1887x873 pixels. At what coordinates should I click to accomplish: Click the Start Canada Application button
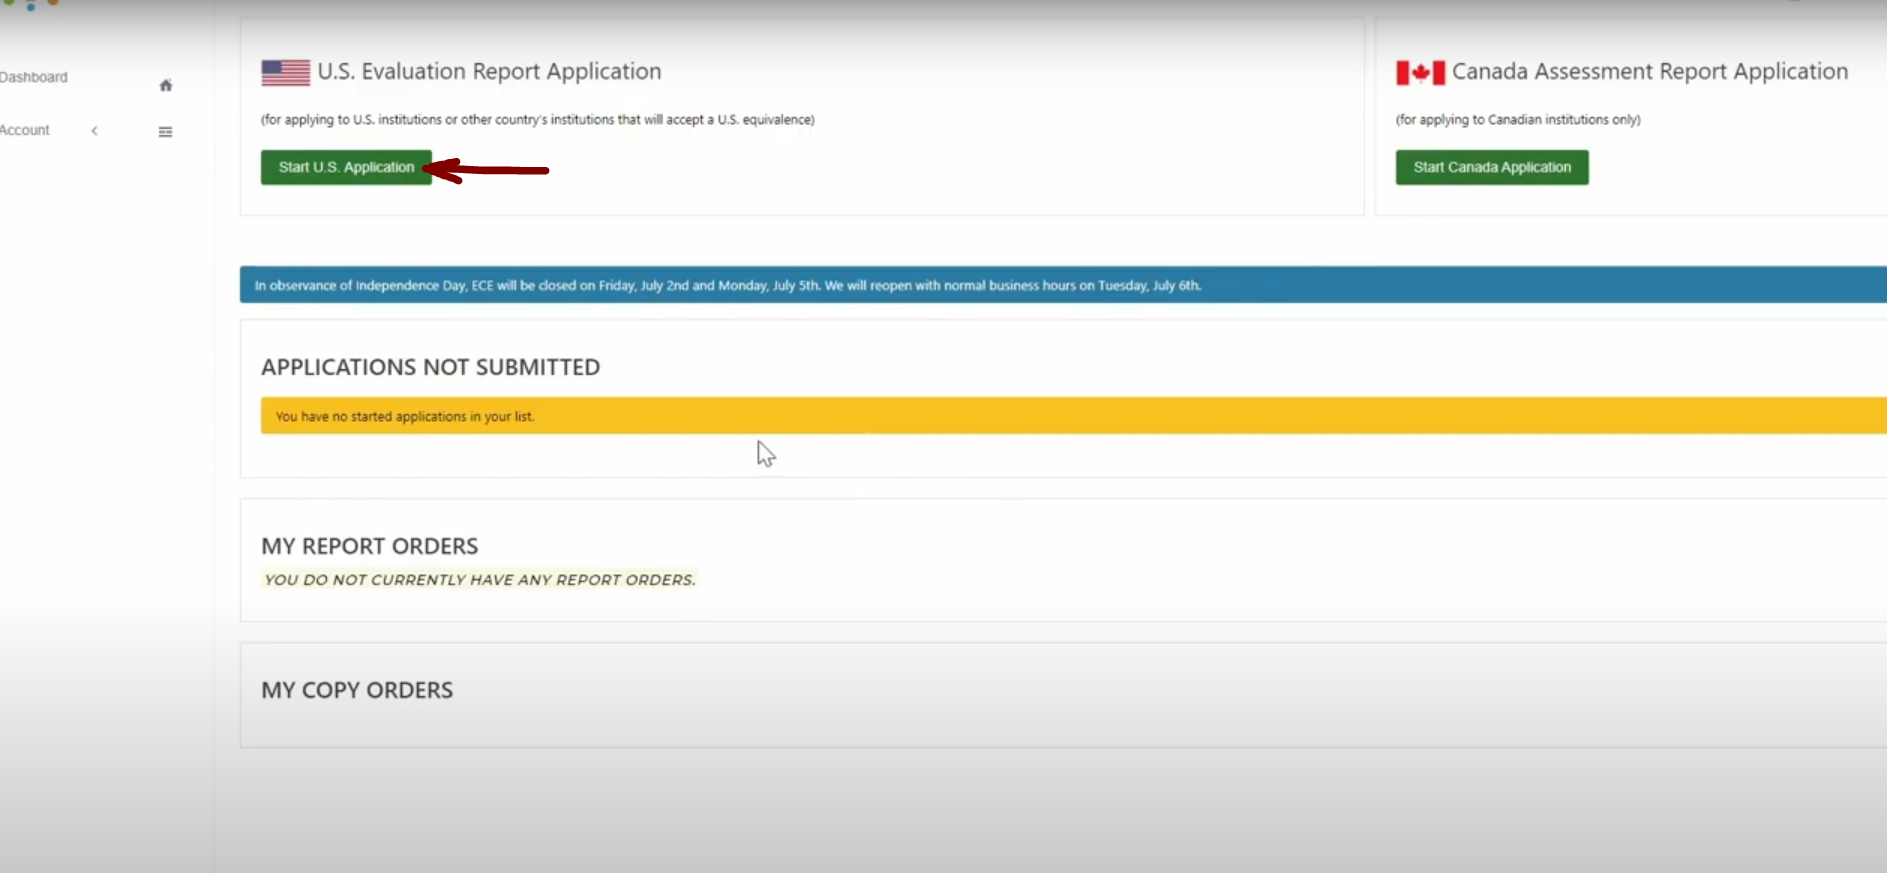click(1492, 167)
